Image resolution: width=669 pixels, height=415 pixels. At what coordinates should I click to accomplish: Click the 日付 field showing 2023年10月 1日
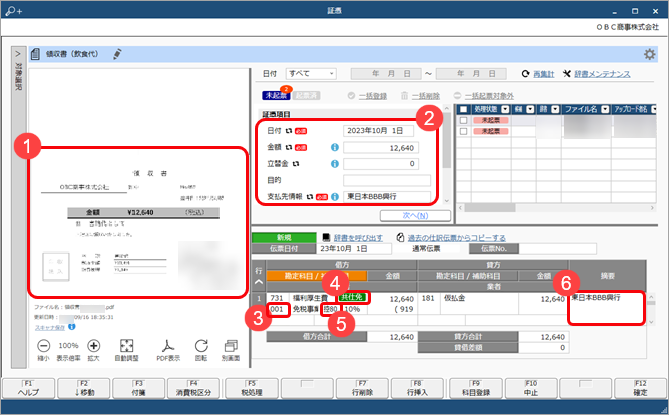[x=378, y=131]
